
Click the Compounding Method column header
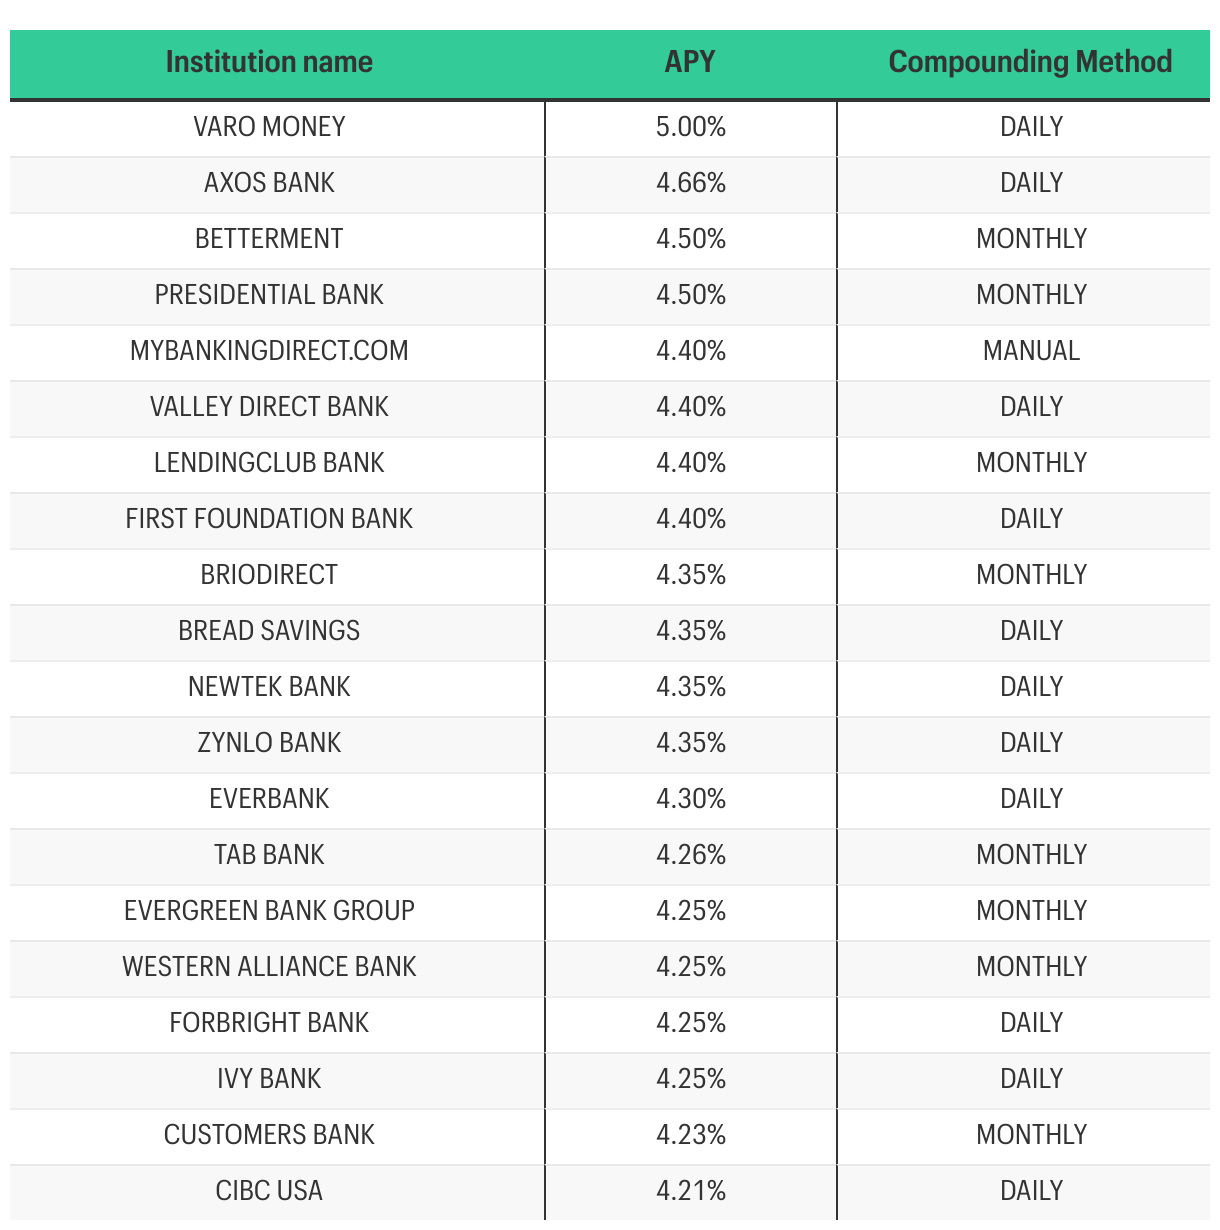coord(1030,62)
